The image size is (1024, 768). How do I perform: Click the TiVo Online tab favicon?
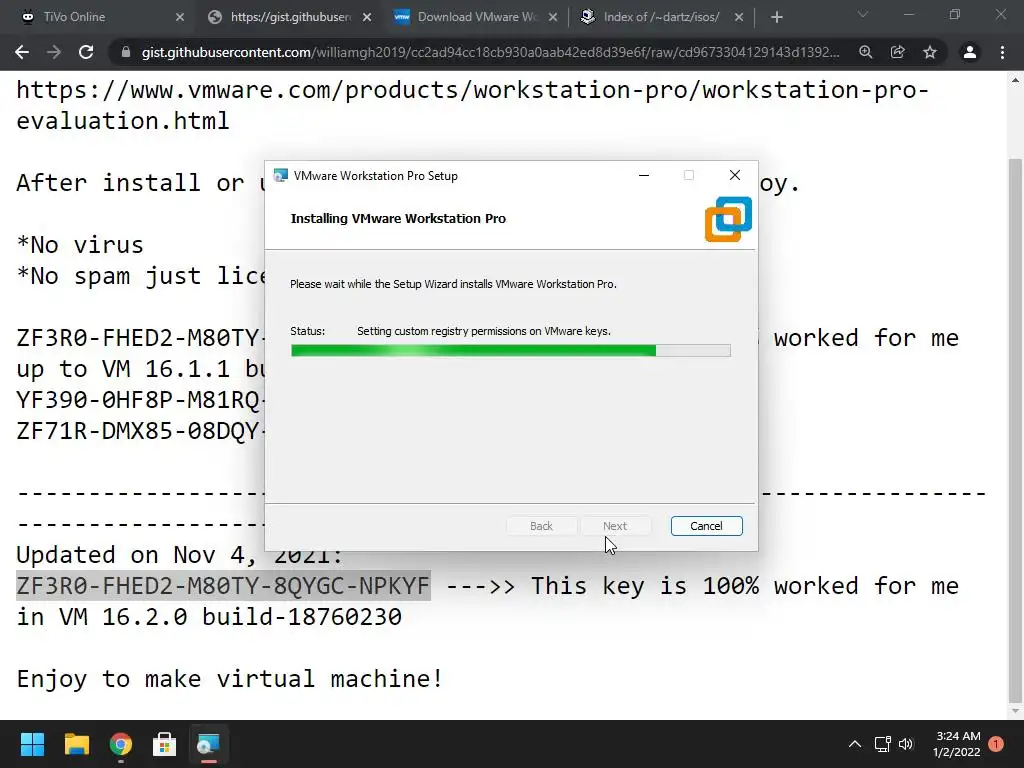click(27, 17)
